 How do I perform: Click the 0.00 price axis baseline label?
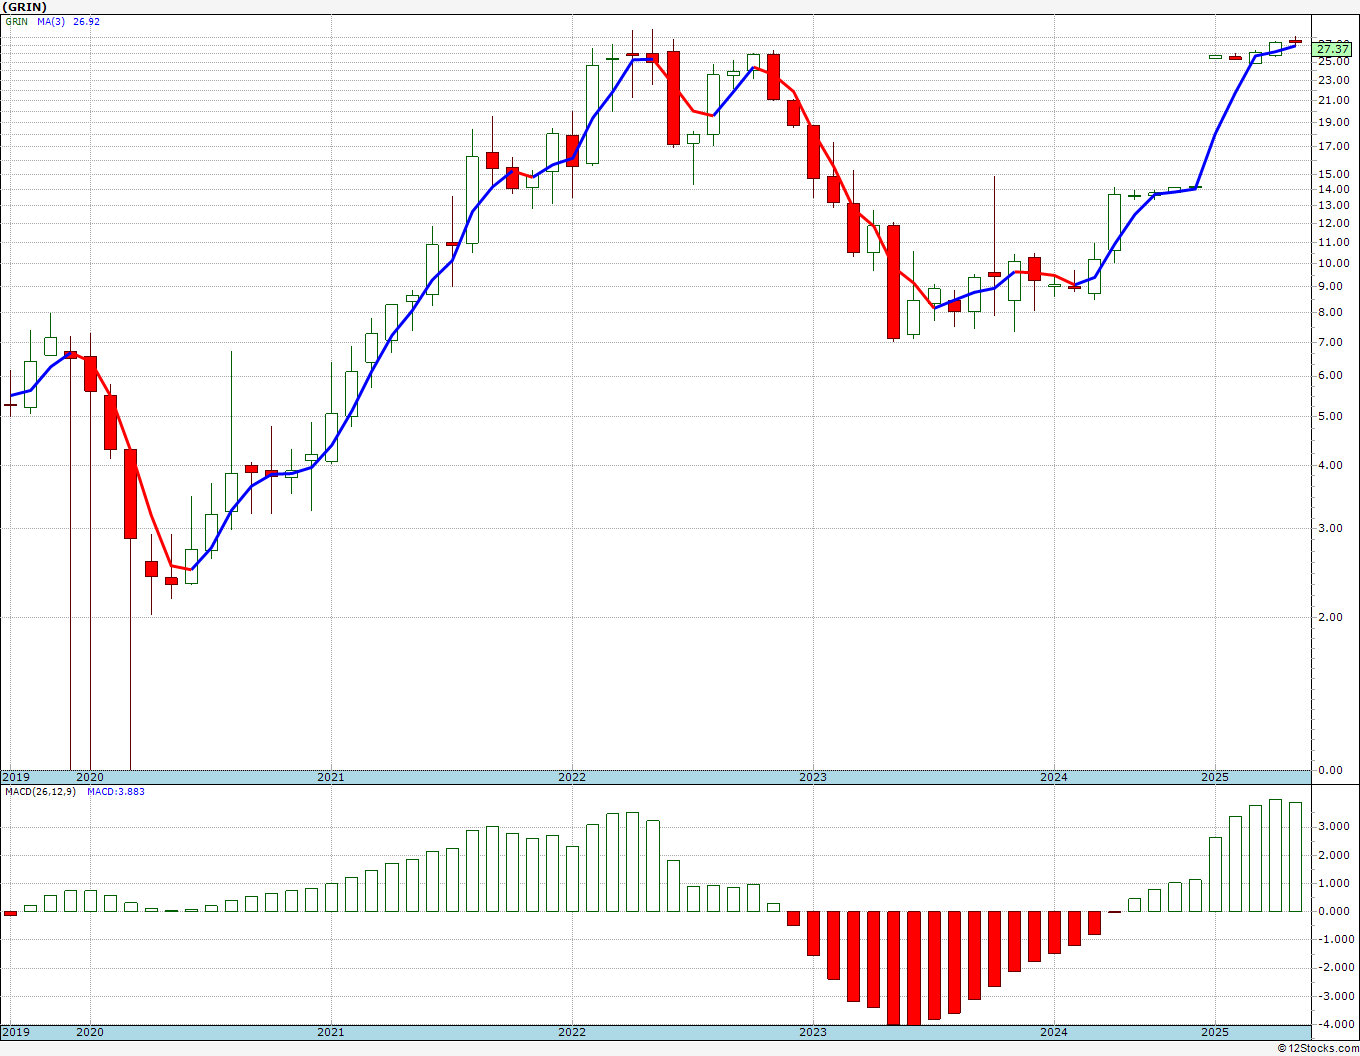click(1332, 770)
